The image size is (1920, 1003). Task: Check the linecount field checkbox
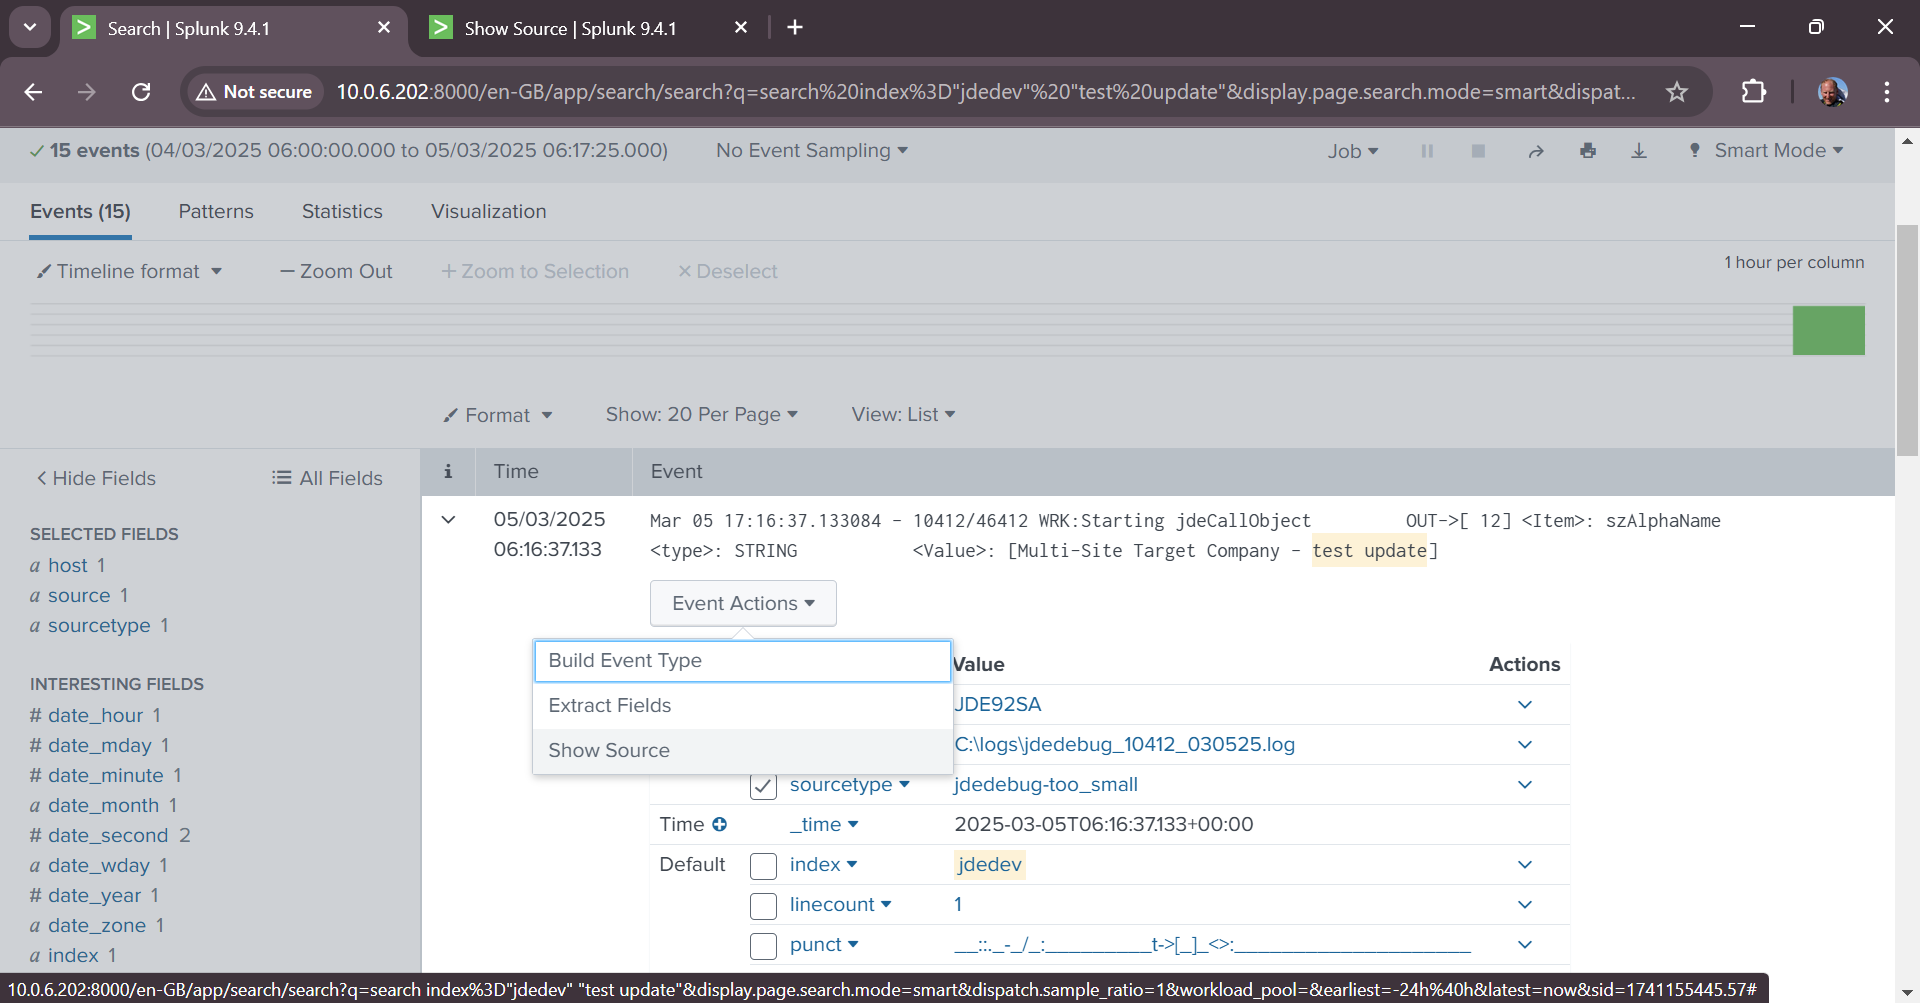click(763, 905)
